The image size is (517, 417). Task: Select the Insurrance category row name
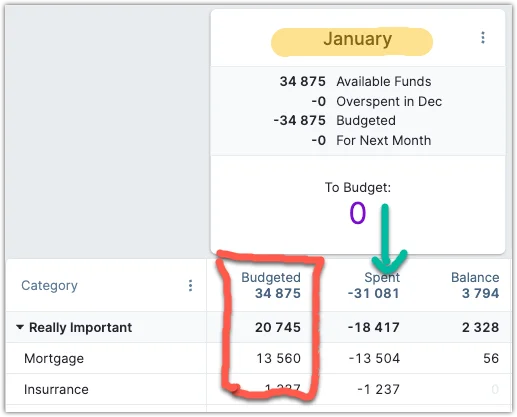coord(56,389)
